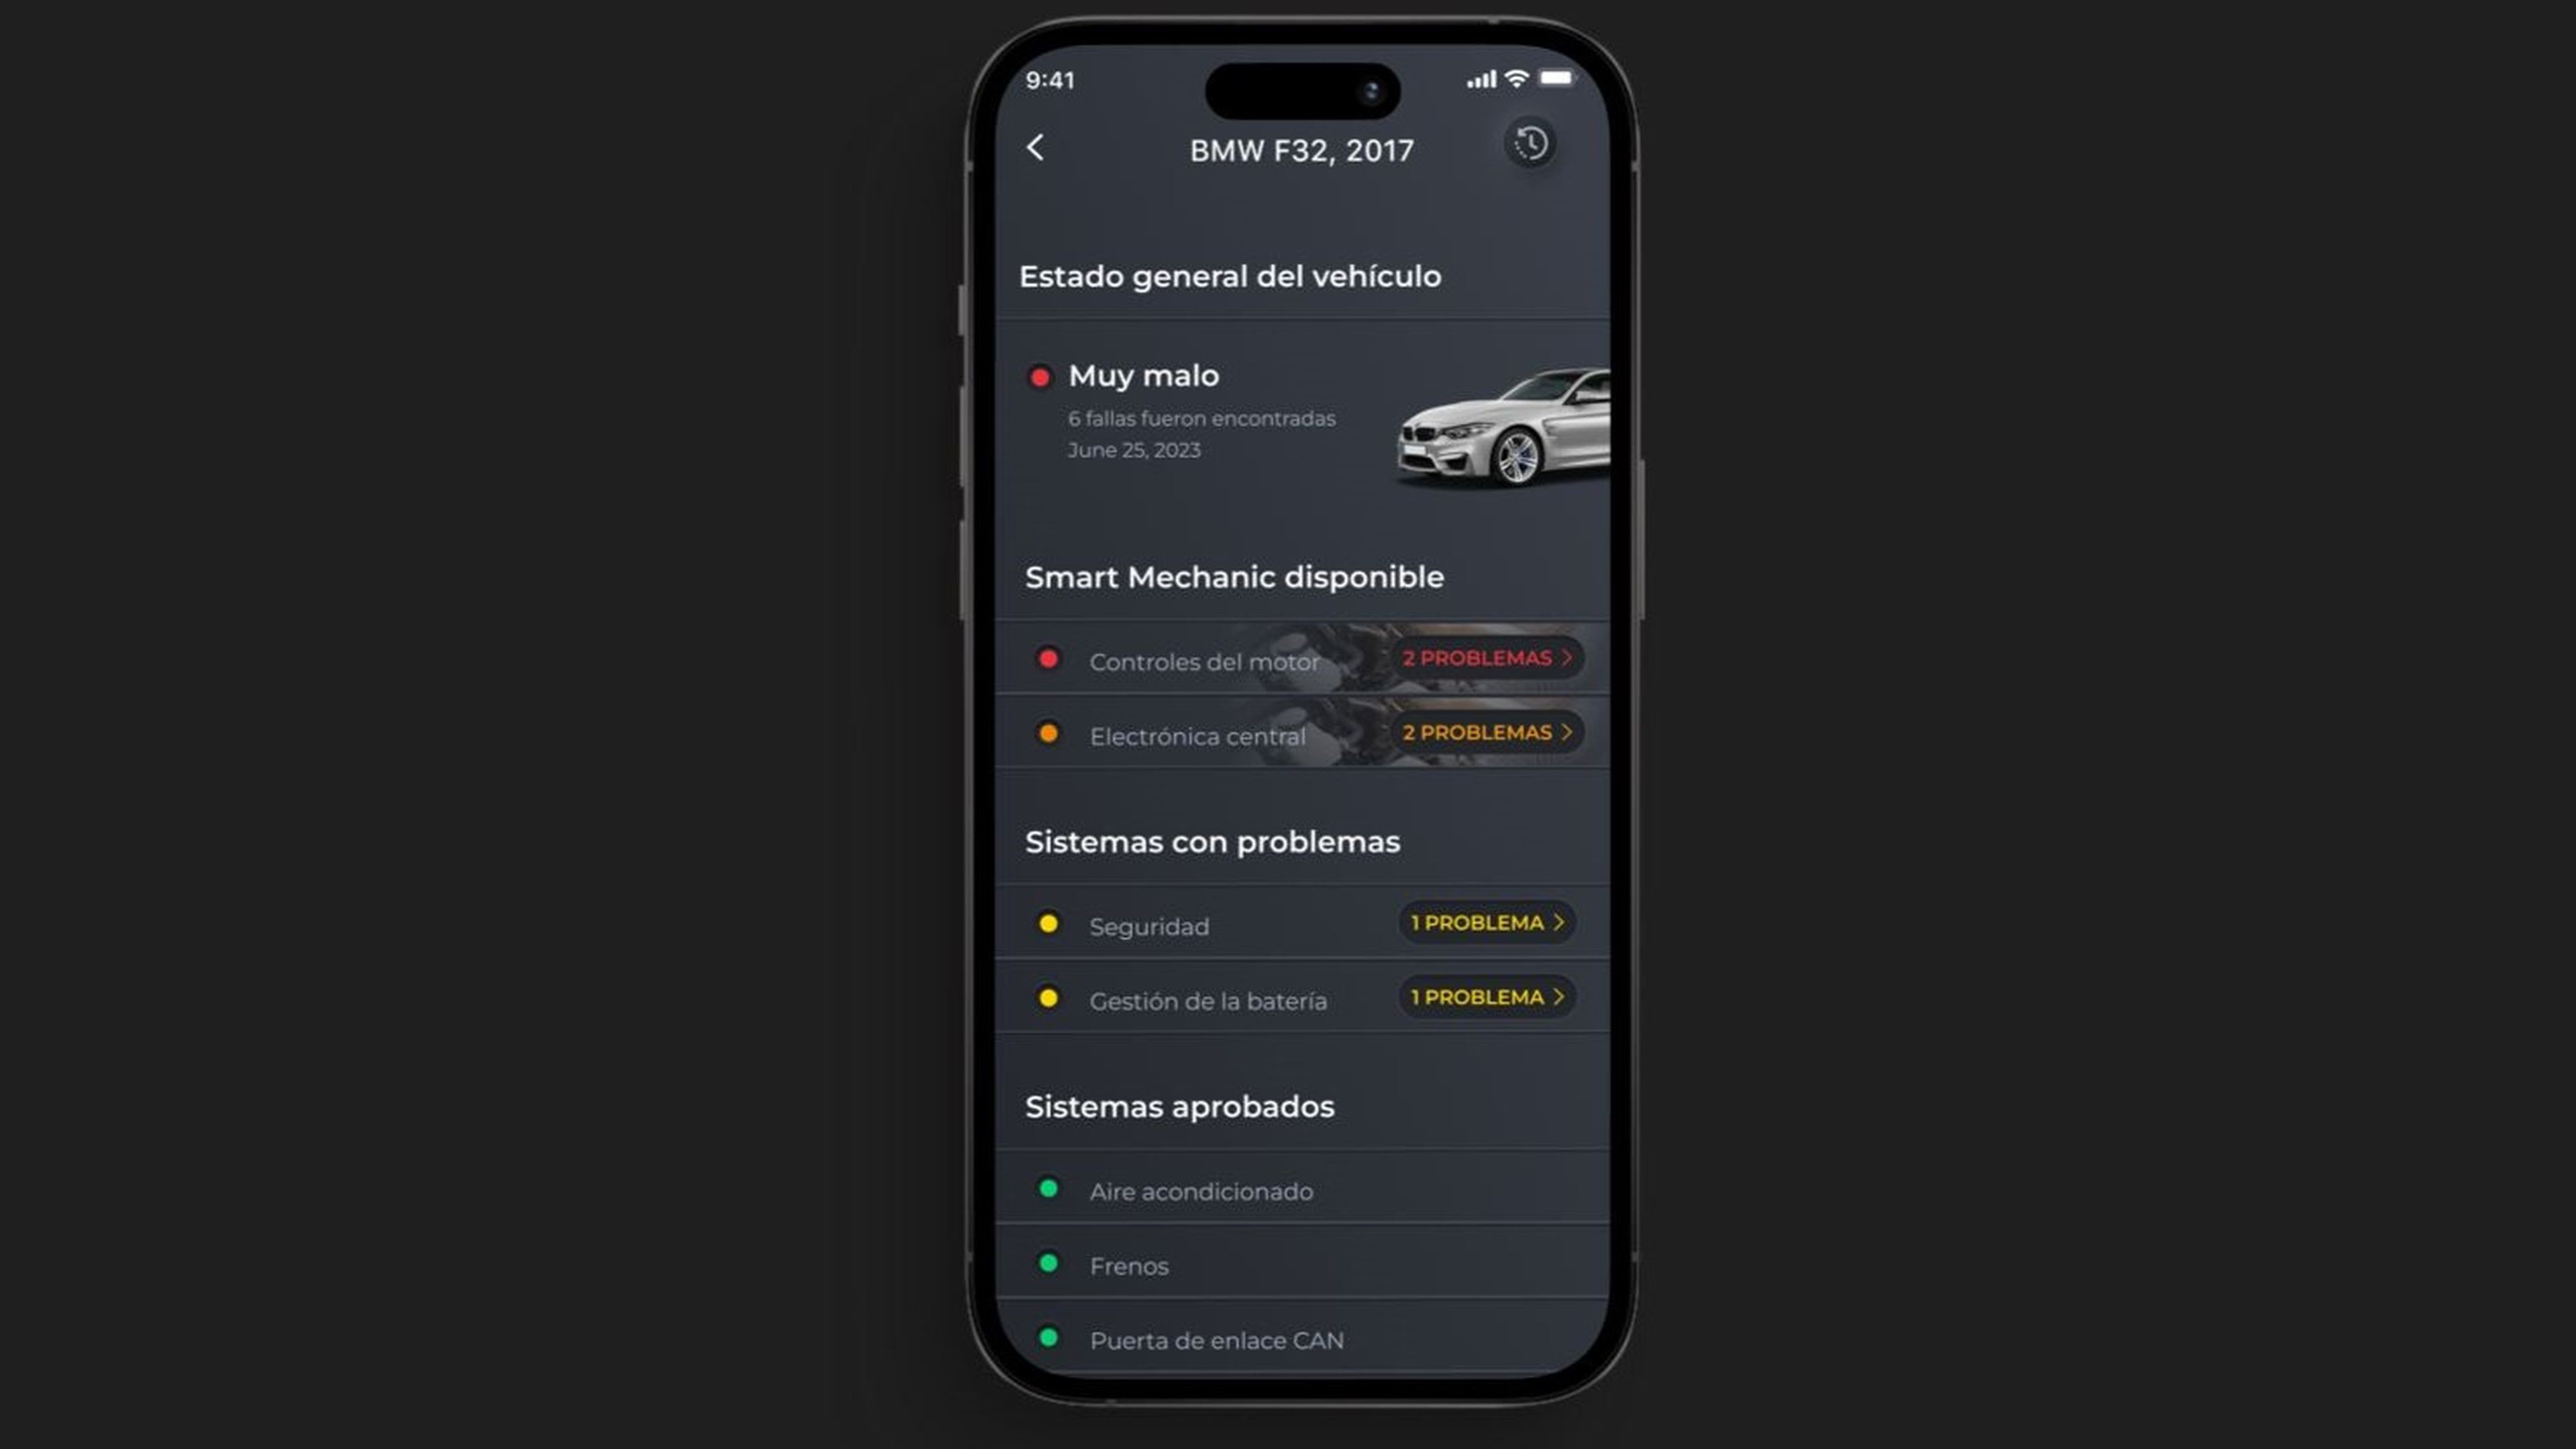The height and width of the screenshot is (1449, 2576).
Task: Tap the green dot for Aire acondicionado
Action: click(x=1046, y=1187)
